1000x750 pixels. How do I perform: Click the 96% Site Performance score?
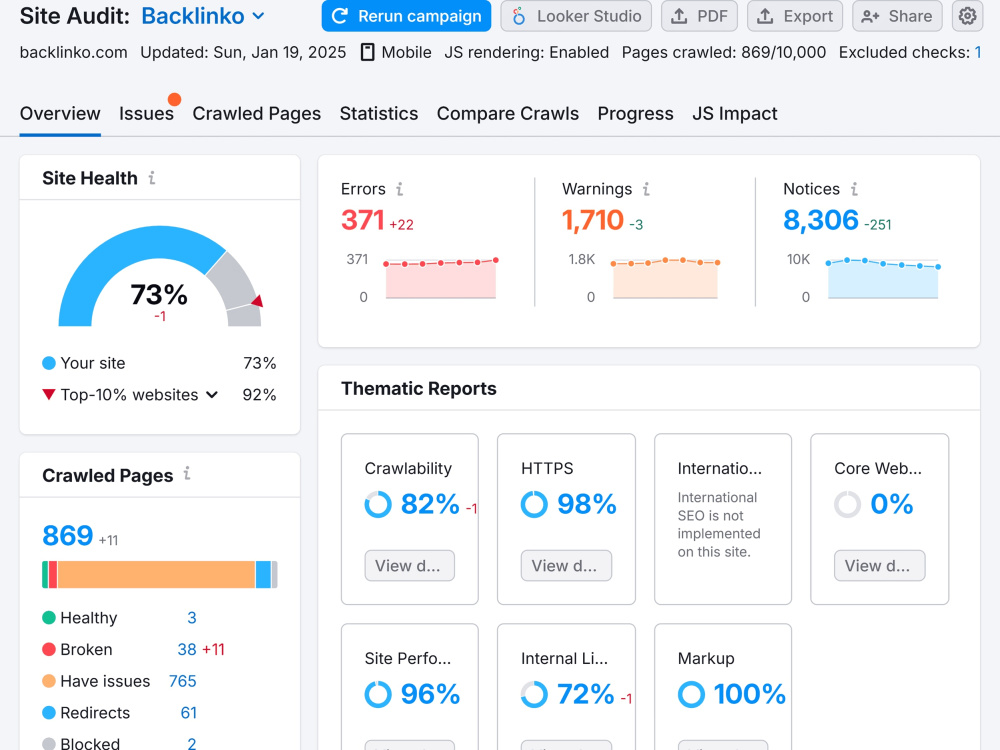coord(430,694)
